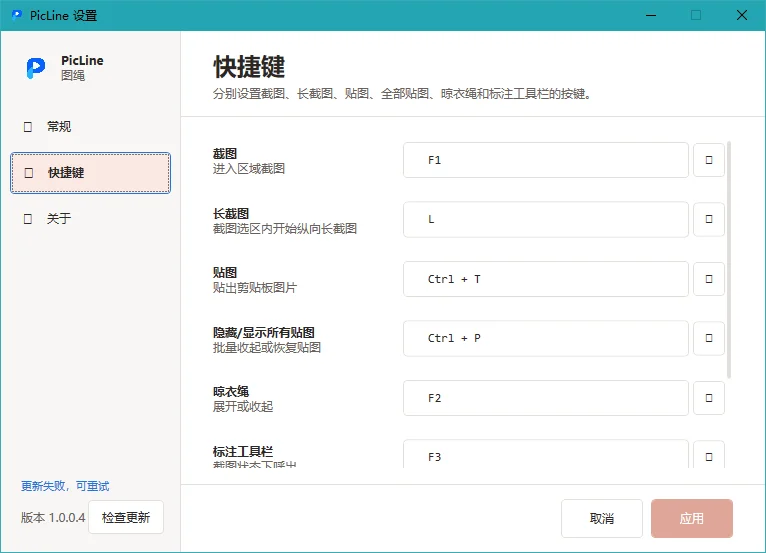Click the vertical scrollbar of the shortcut list
This screenshot has height=553, width=766.
click(x=729, y=260)
